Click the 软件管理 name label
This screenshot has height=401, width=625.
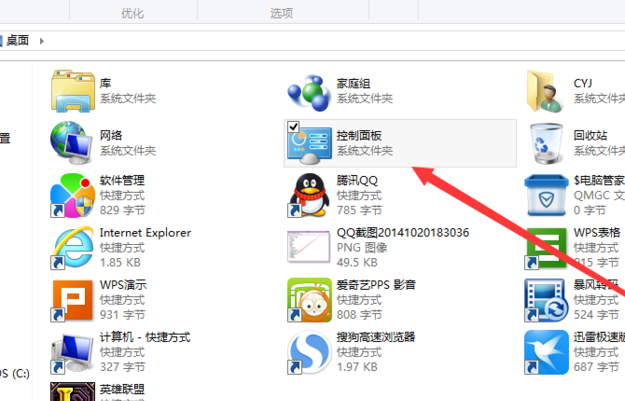(x=122, y=180)
